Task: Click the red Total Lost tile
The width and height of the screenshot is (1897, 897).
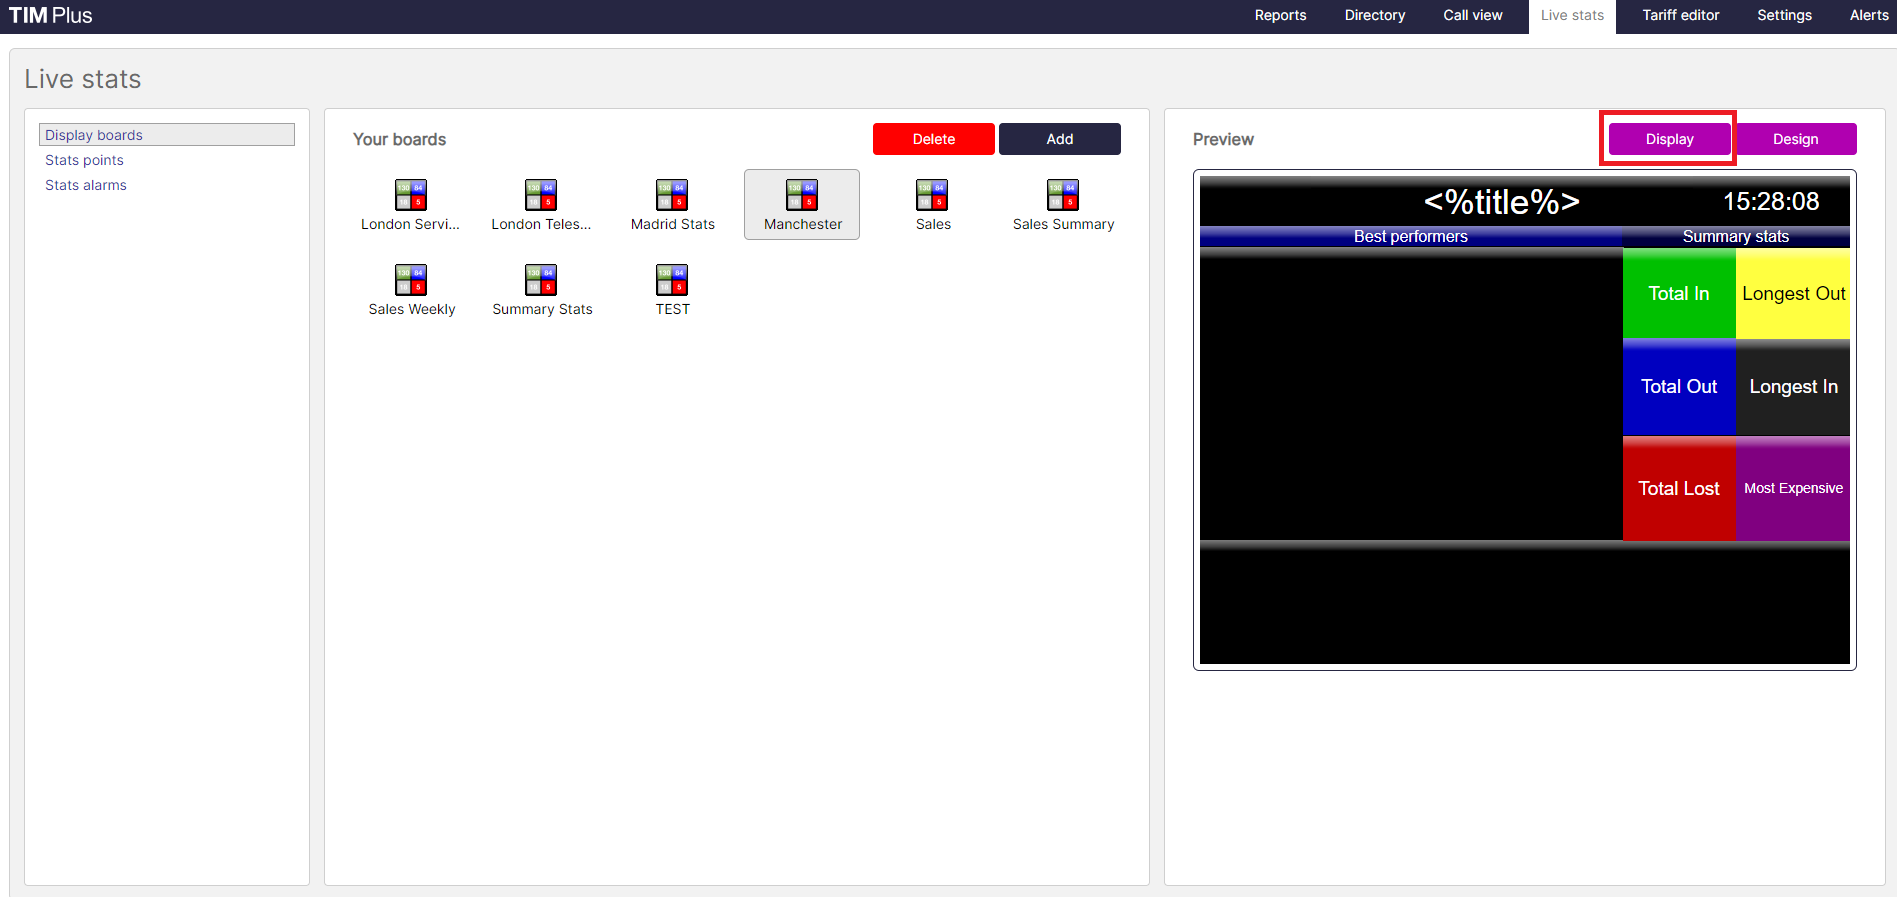Action: pyautogui.click(x=1679, y=489)
